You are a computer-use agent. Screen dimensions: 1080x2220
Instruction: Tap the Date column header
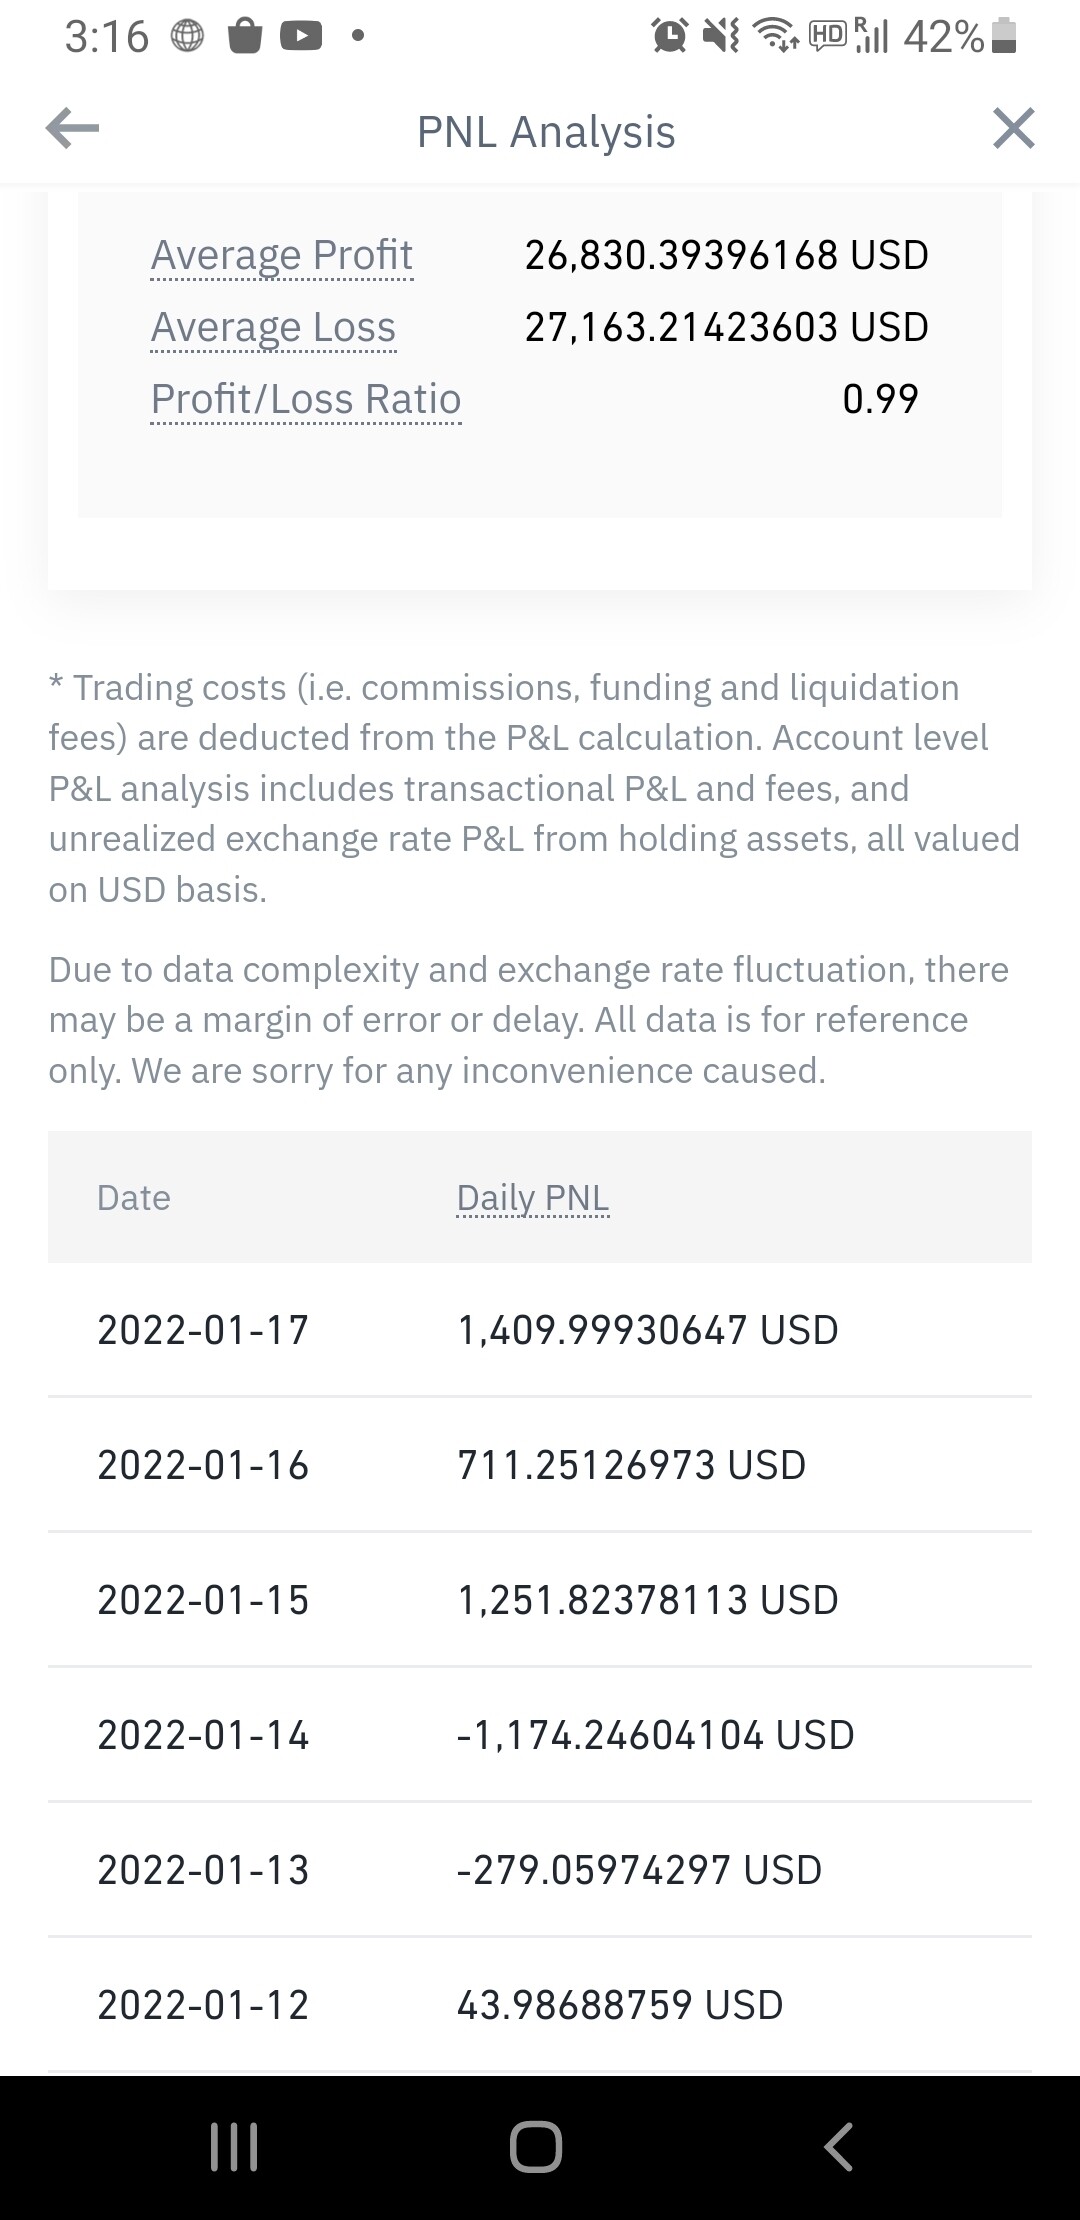pos(134,1197)
